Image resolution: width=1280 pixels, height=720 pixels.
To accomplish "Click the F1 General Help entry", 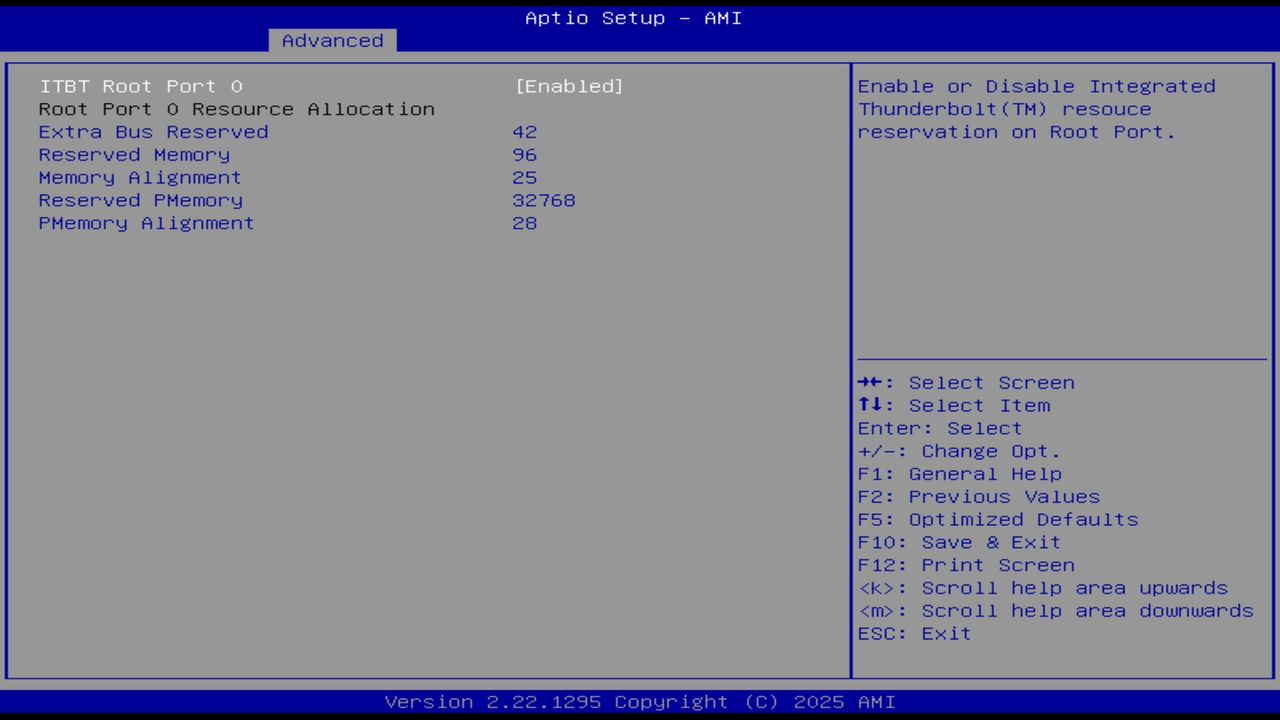I will tap(959, 473).
